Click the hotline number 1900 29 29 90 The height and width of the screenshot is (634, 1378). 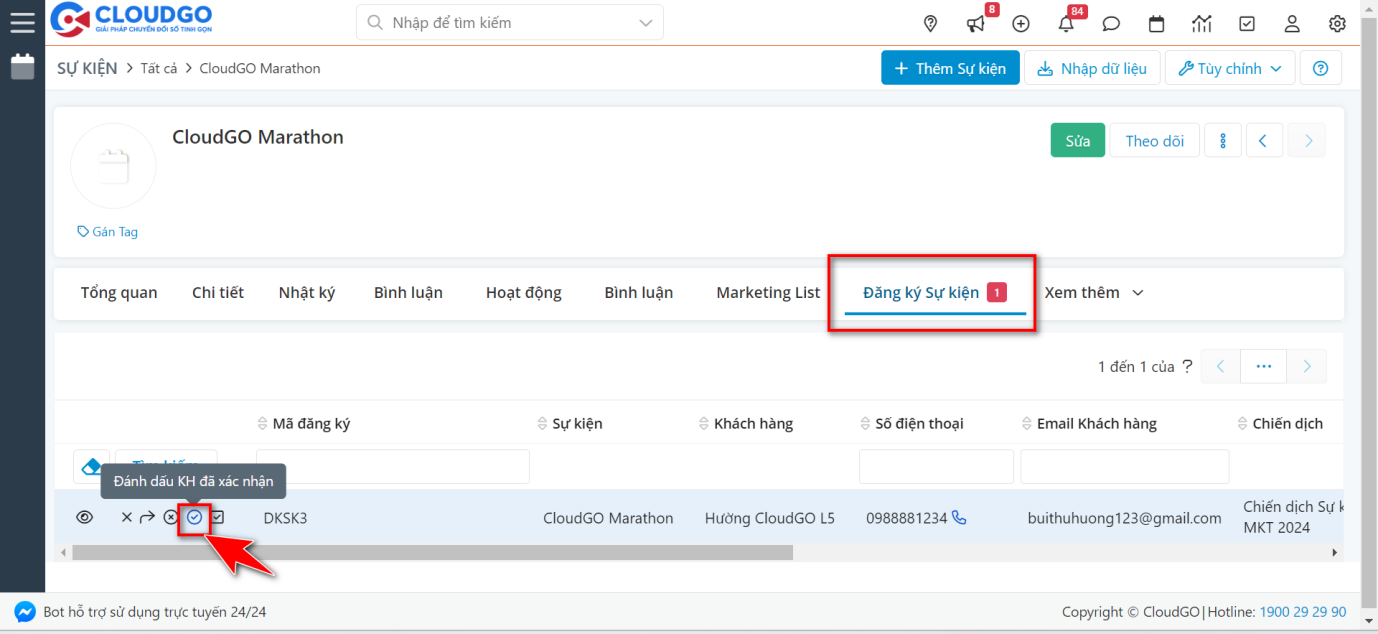pyautogui.click(x=1303, y=612)
